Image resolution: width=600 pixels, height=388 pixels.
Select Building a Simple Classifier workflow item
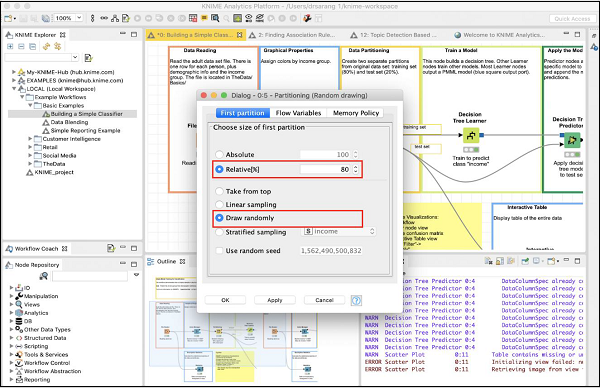86,114
